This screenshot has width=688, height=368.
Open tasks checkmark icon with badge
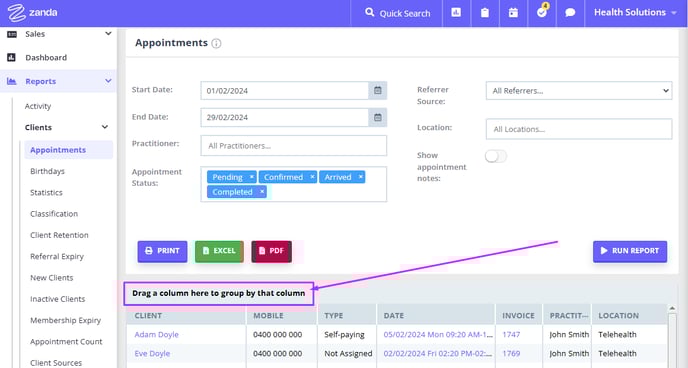click(x=542, y=12)
